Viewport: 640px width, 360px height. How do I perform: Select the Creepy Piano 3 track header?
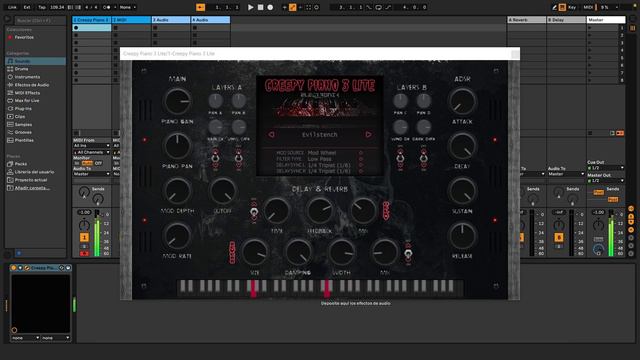[91, 20]
